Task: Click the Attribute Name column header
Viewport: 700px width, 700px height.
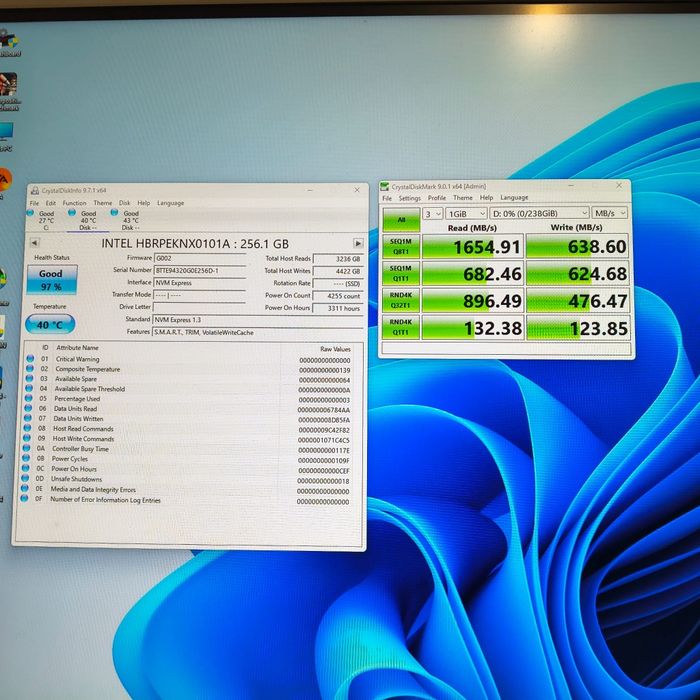Action: (x=77, y=347)
